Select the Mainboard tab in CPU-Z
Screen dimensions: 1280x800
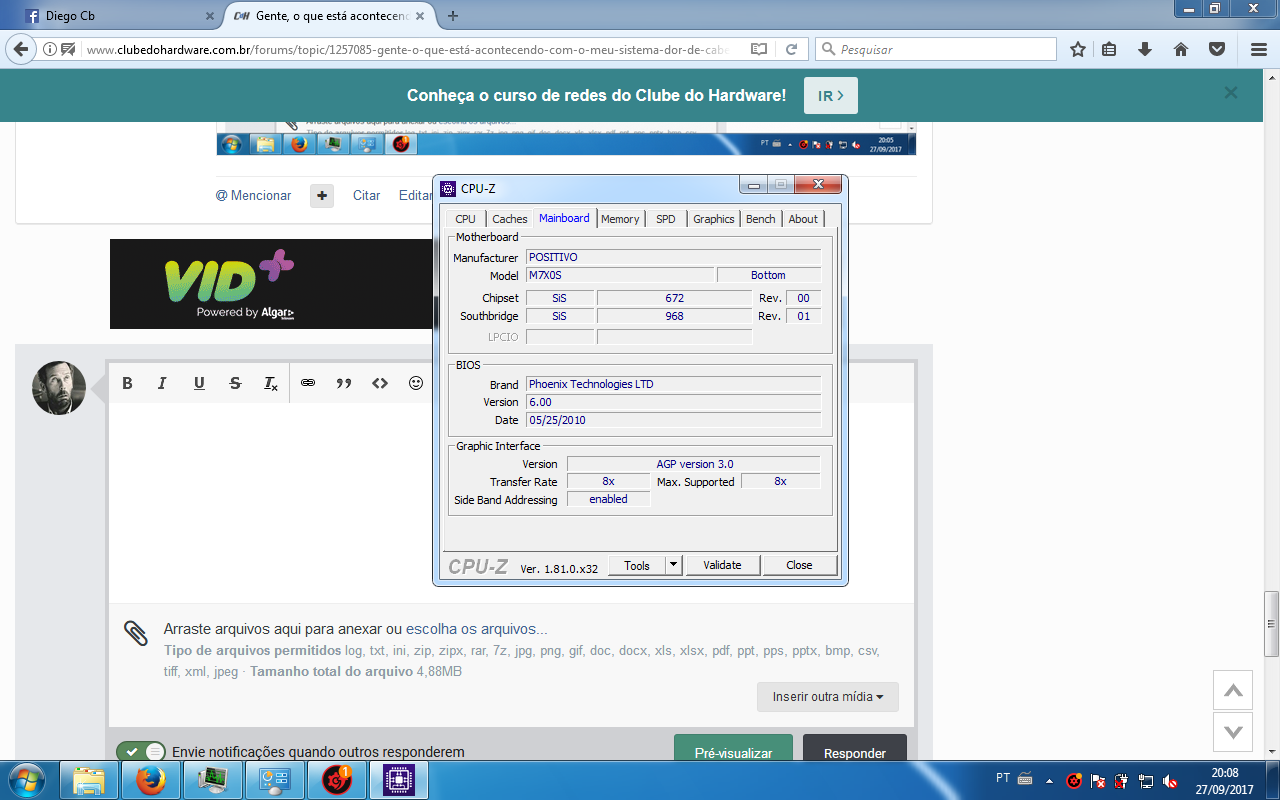pos(564,218)
